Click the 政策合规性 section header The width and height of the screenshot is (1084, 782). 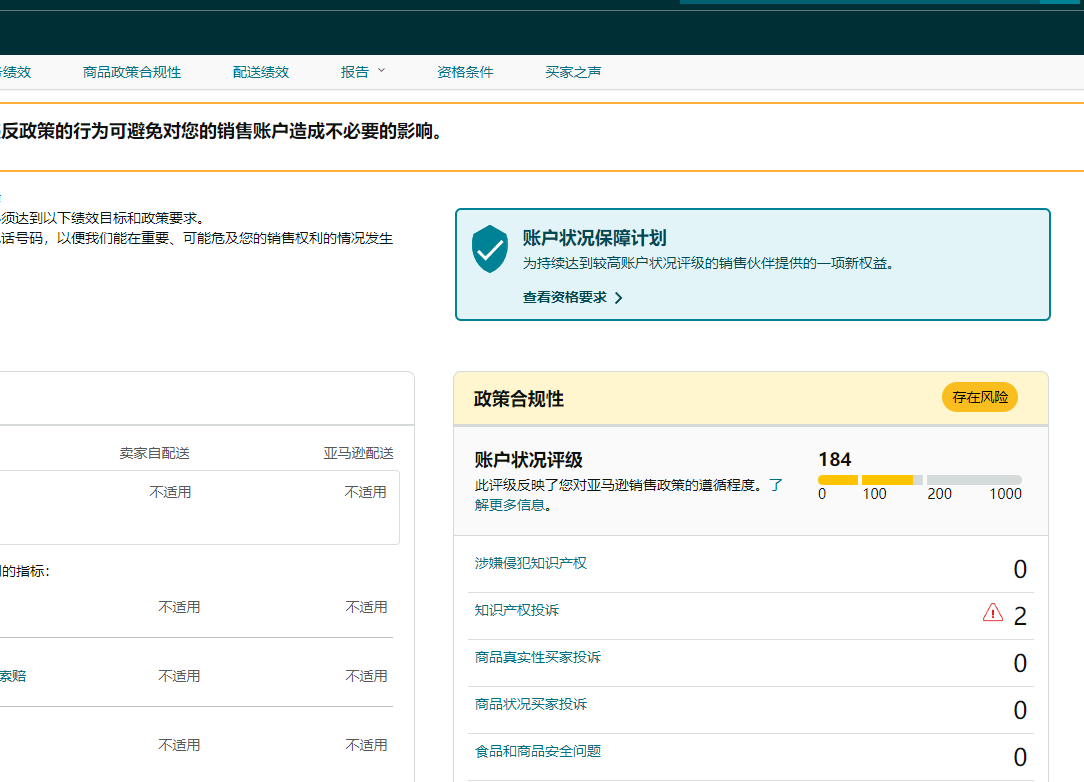(519, 399)
